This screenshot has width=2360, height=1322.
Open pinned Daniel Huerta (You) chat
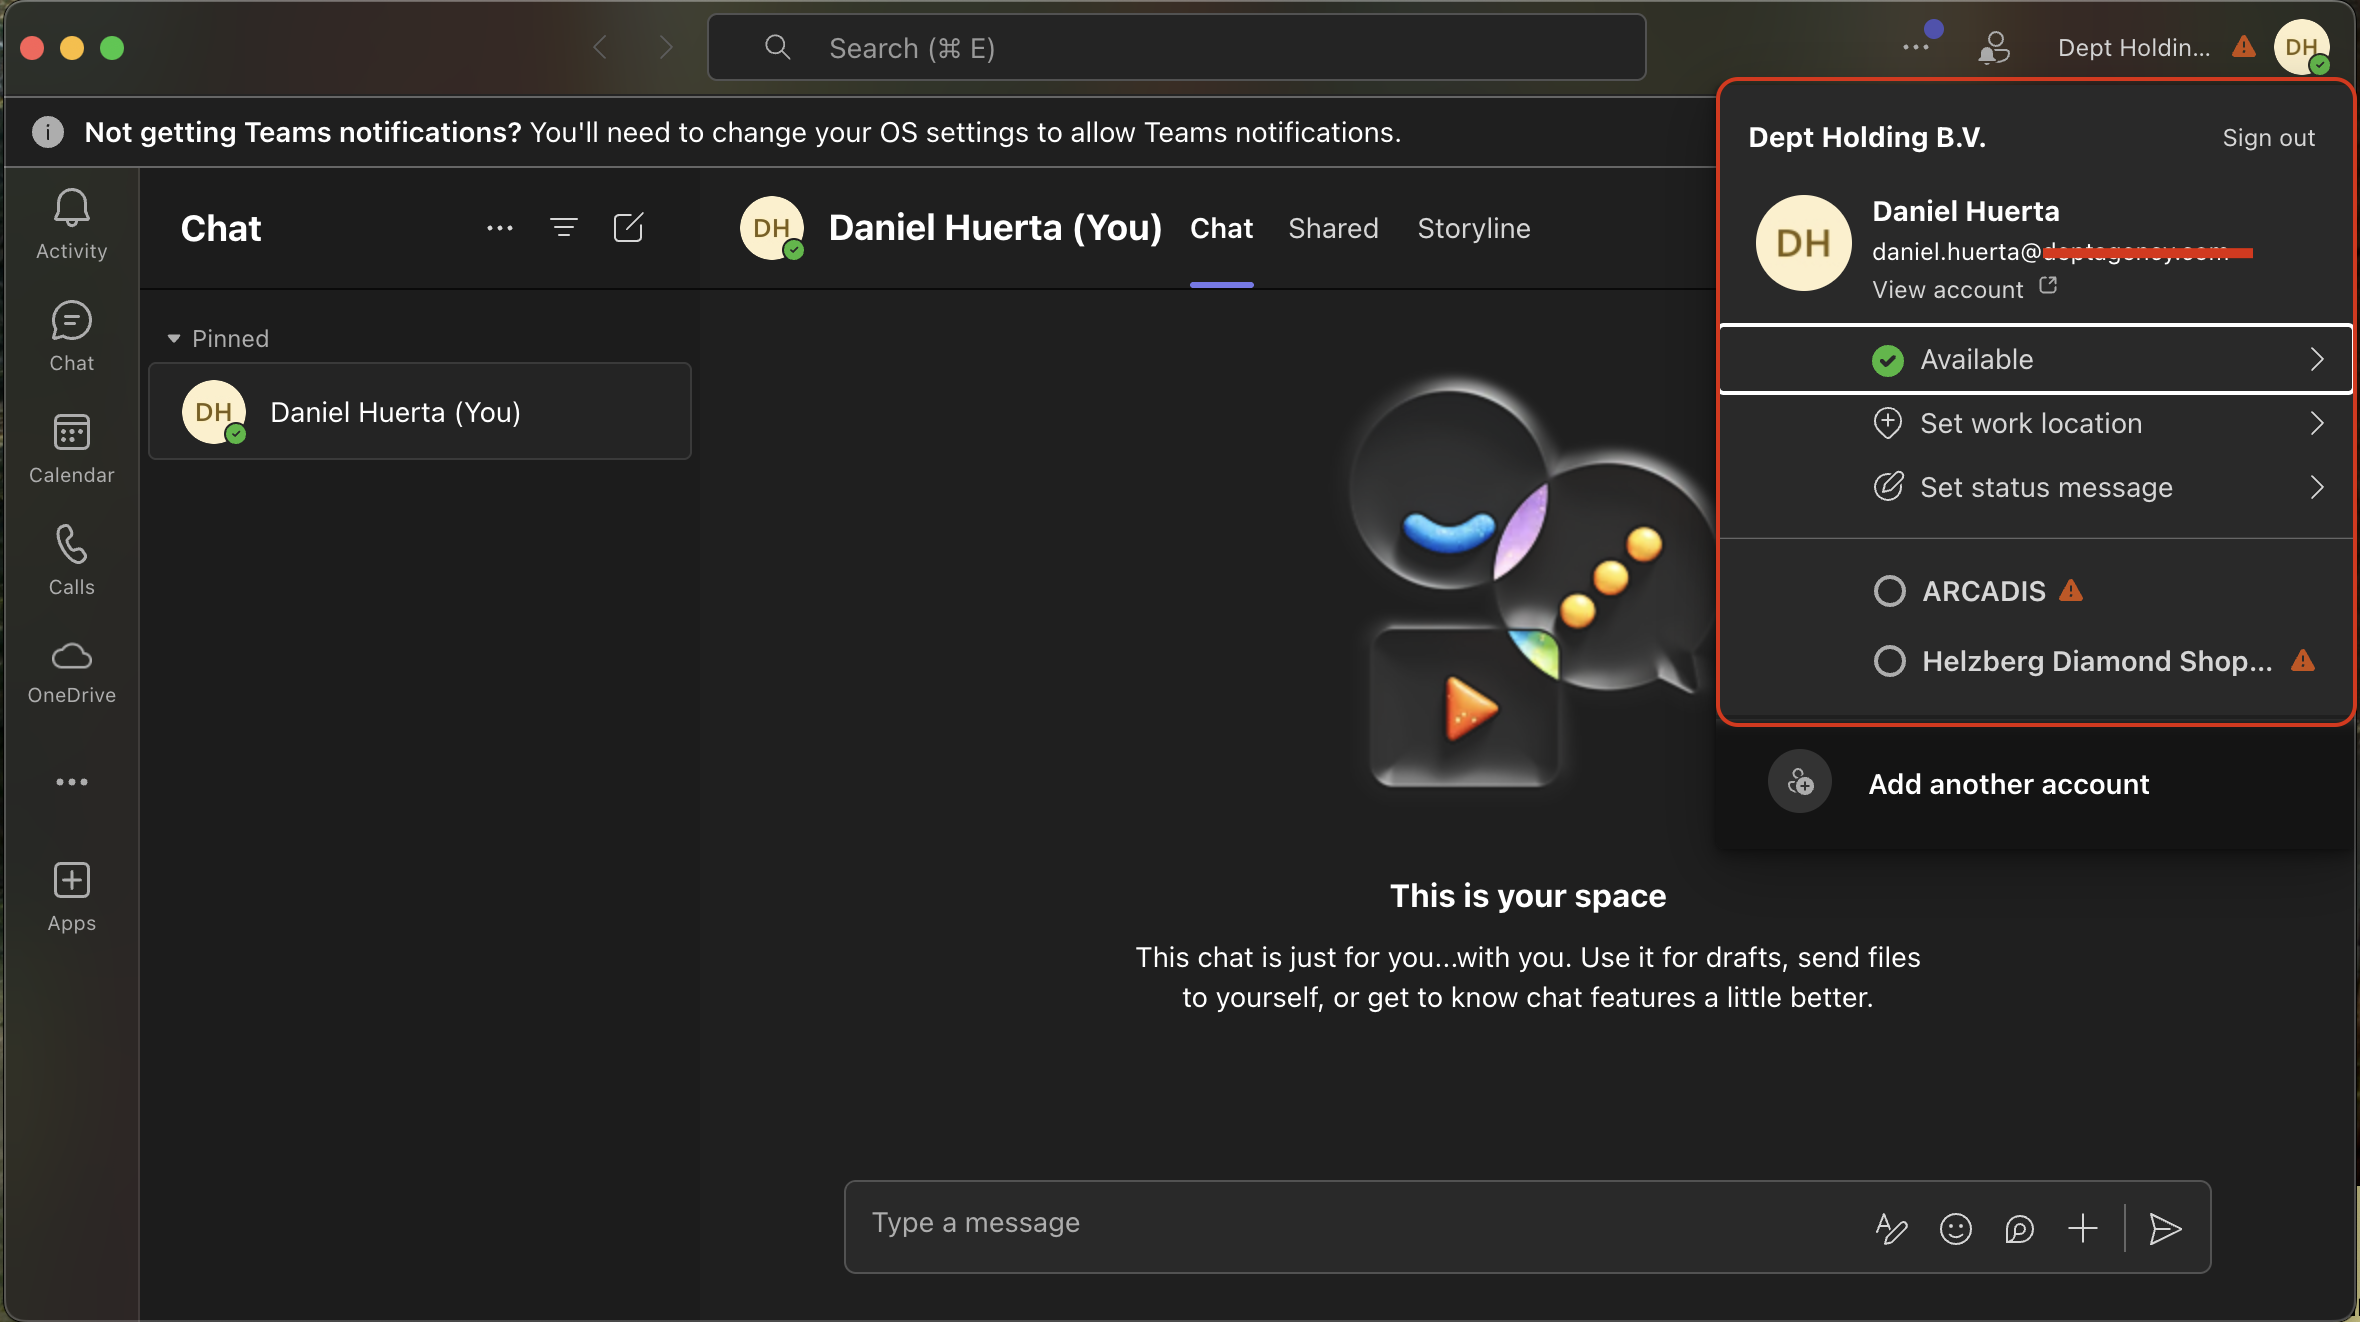tap(420, 411)
